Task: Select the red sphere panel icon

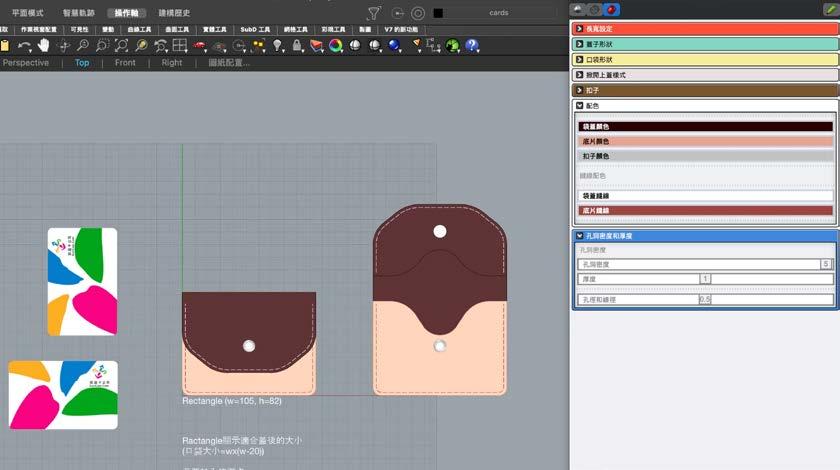Action: point(611,9)
